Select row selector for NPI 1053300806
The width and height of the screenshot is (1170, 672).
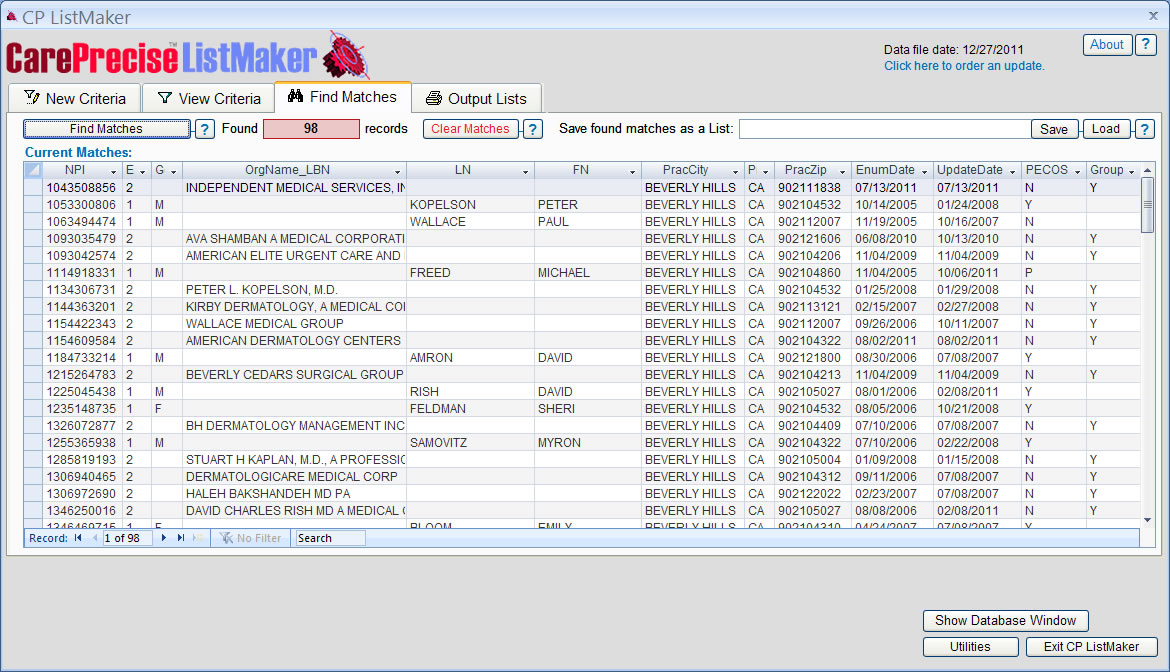(33, 204)
